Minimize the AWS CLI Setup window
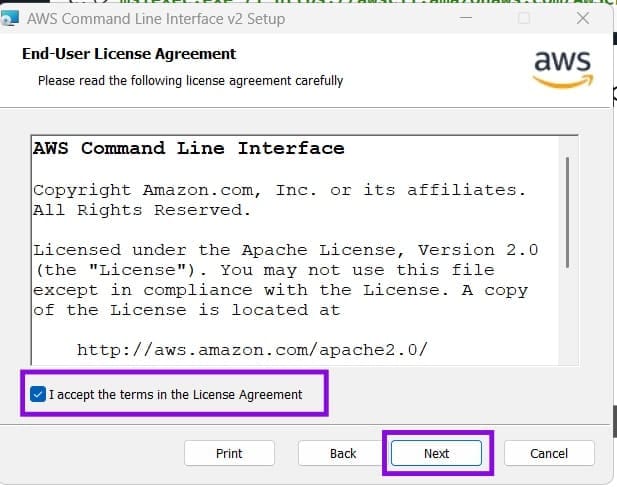 pyautogui.click(x=466, y=18)
